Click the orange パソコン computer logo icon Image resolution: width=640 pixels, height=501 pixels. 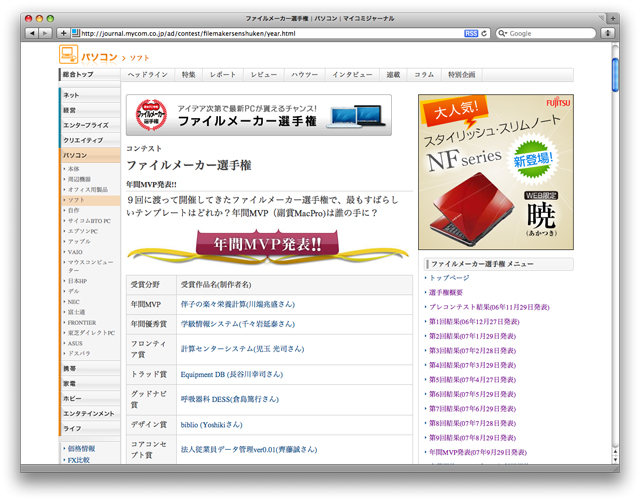click(x=68, y=55)
